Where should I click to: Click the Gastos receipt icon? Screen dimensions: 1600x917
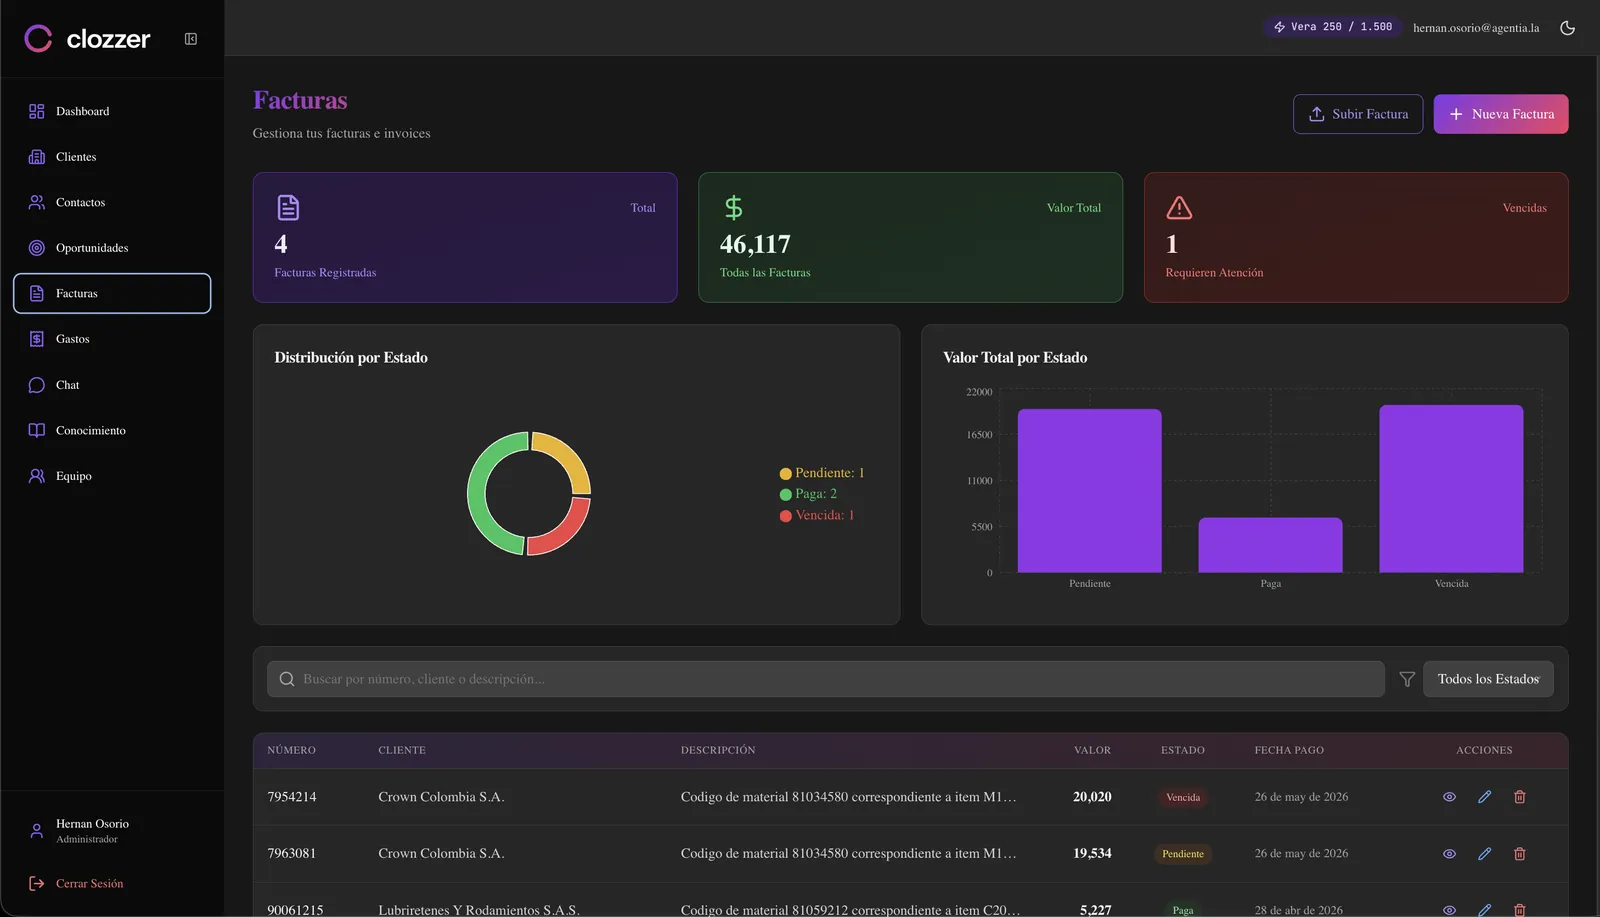pos(37,339)
